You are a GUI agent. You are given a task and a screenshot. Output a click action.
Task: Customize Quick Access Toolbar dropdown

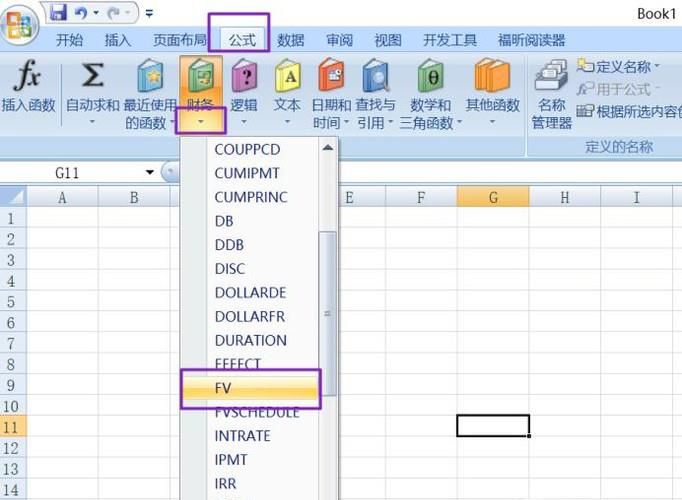point(149,14)
